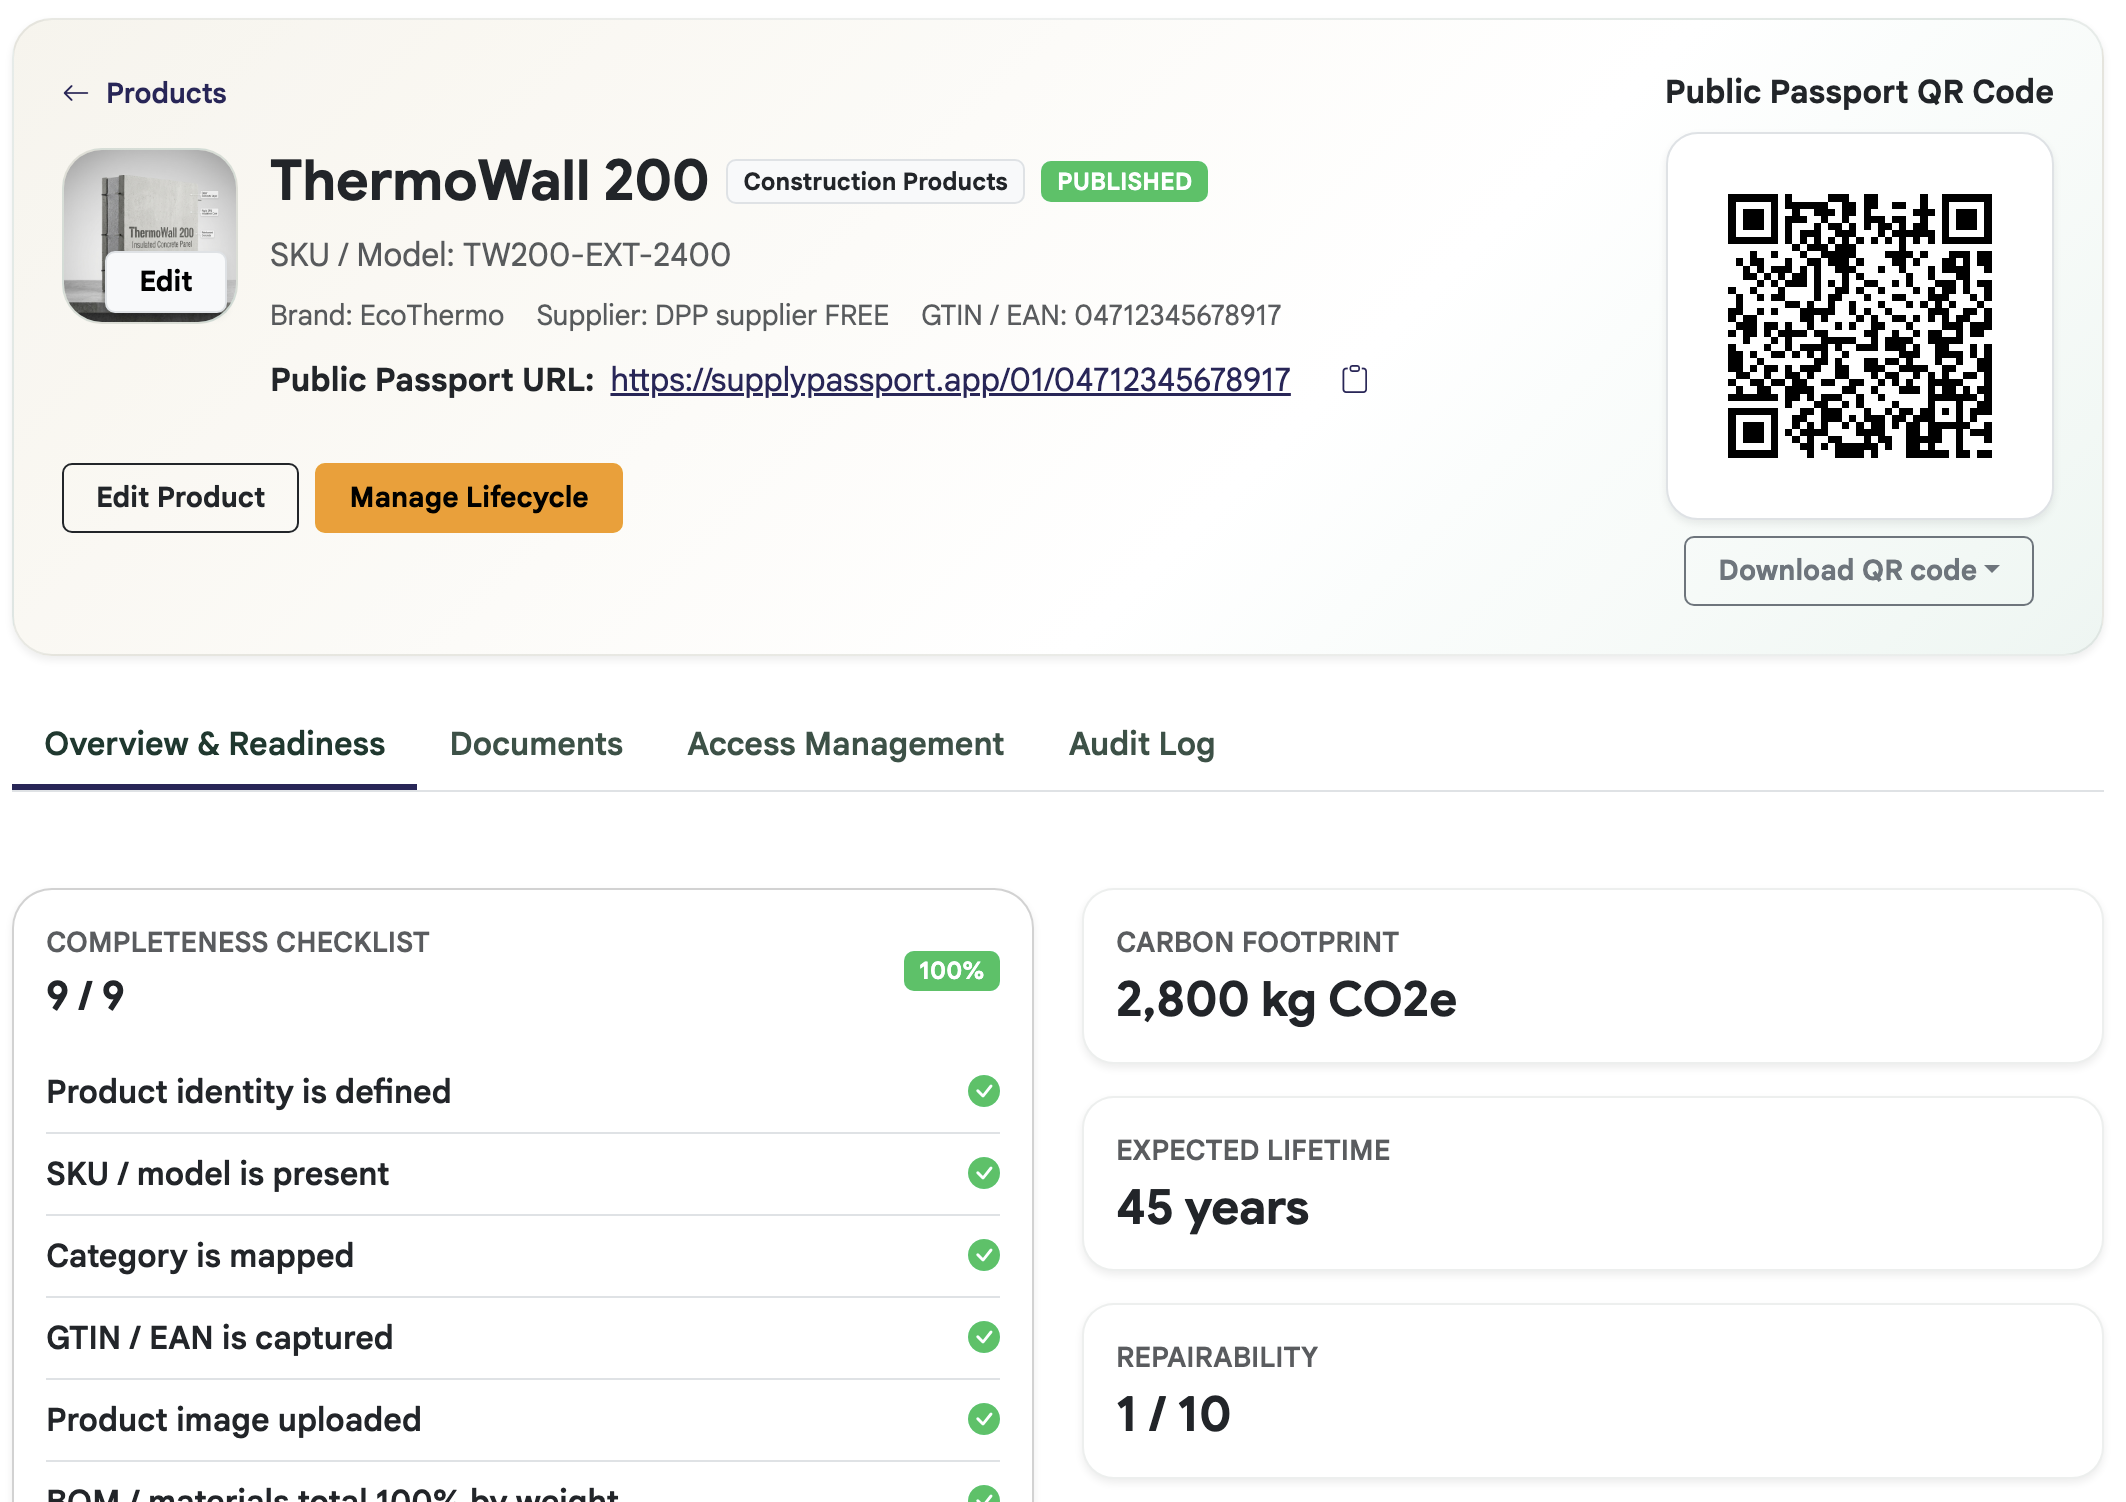Go back to Products list

coord(166,93)
